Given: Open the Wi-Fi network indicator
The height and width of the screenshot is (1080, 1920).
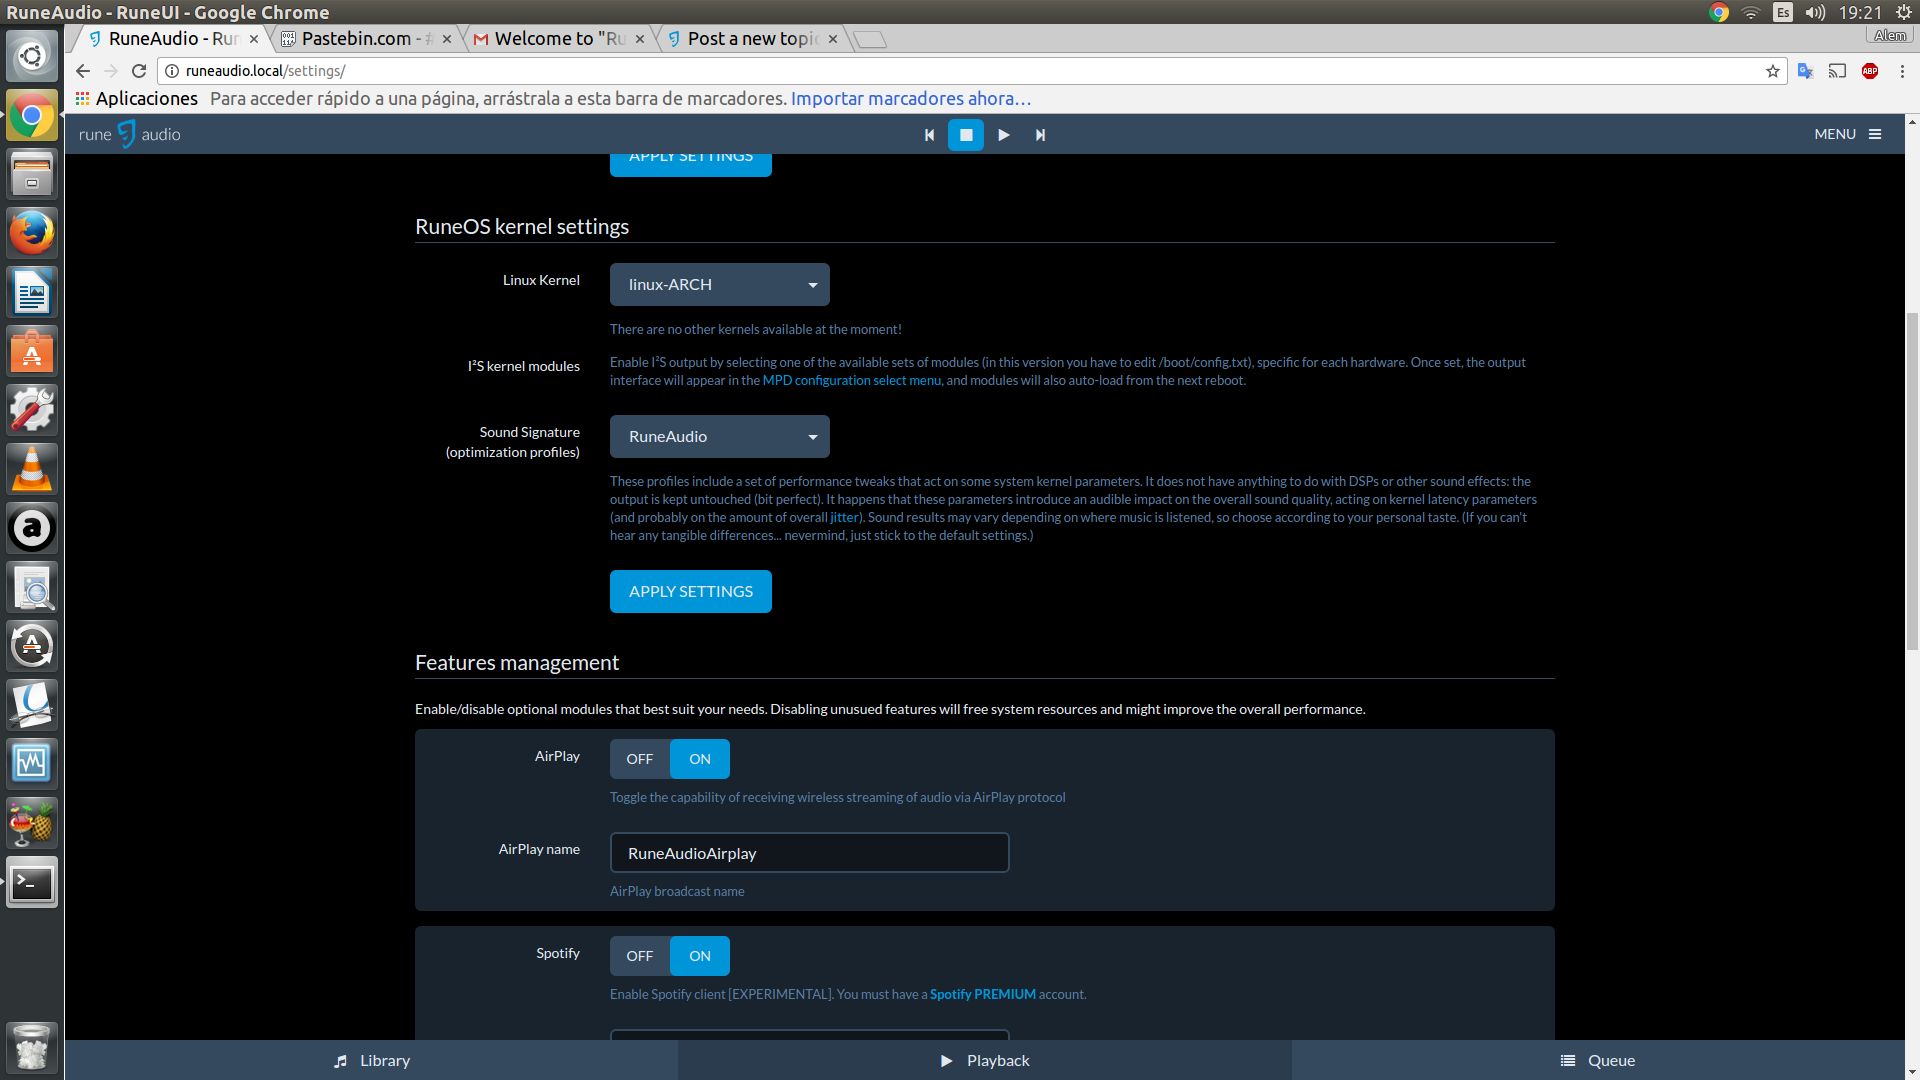Looking at the screenshot, I should (1751, 12).
